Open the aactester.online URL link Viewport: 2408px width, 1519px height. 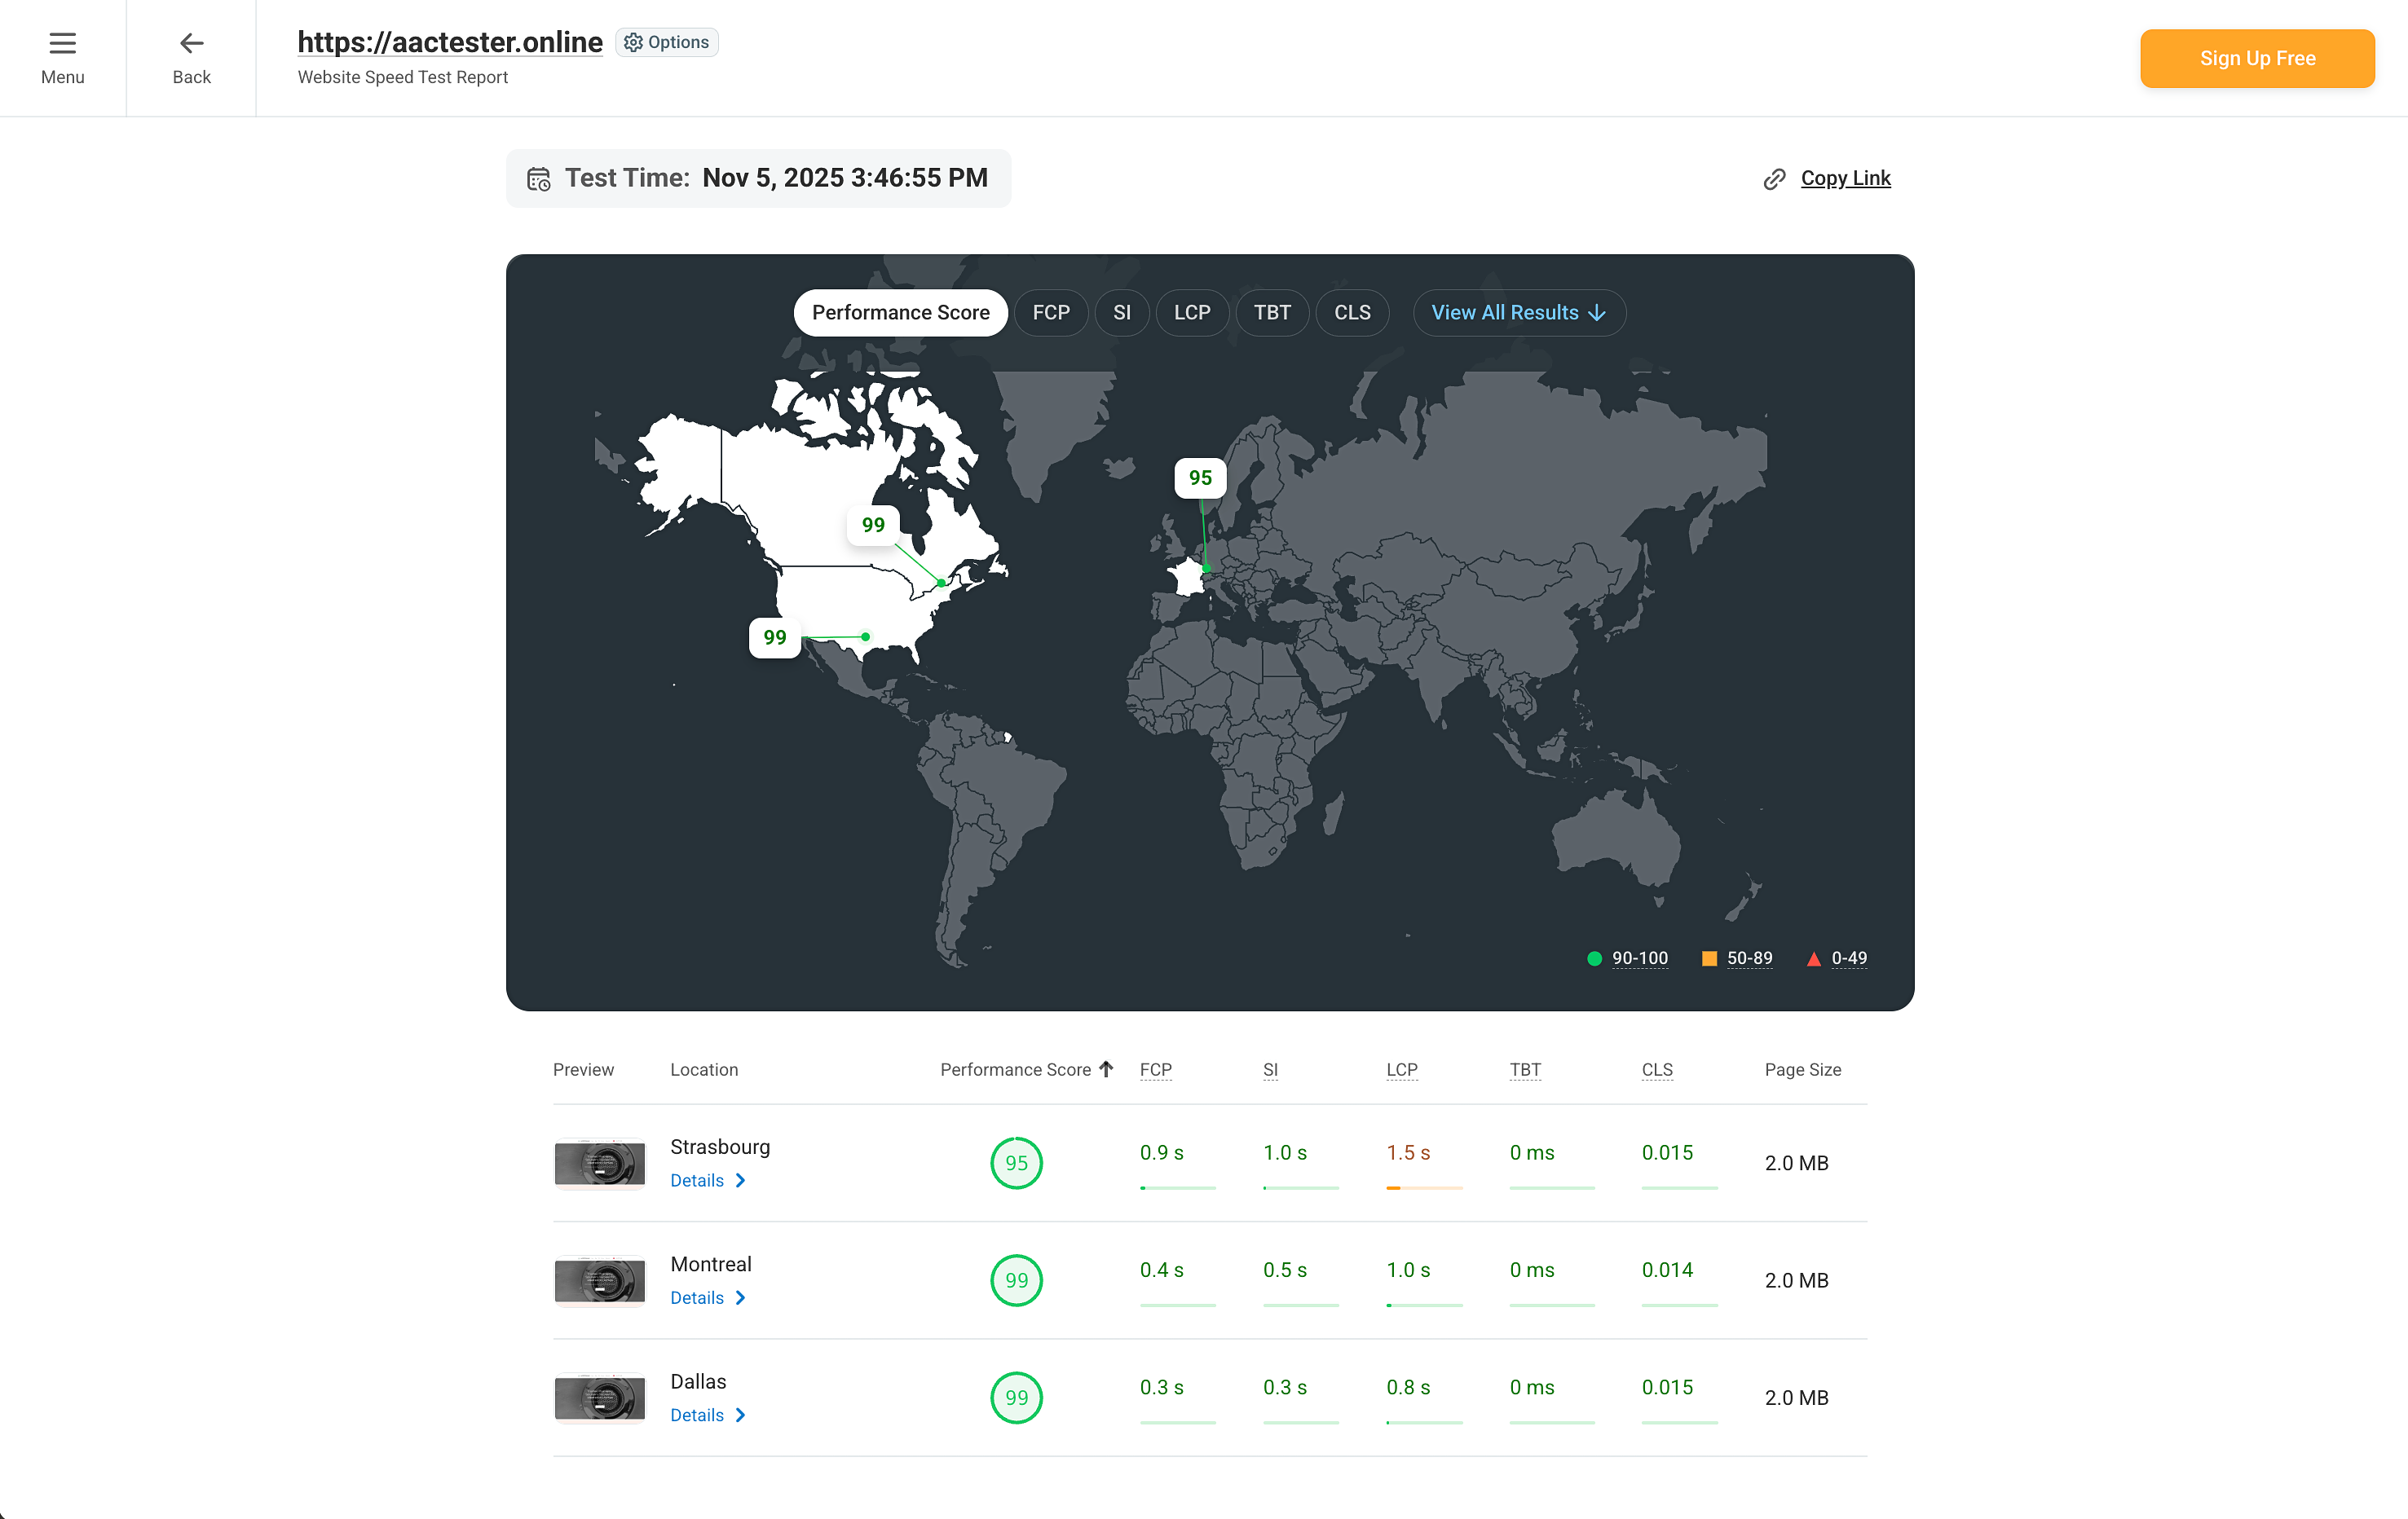(449, 42)
